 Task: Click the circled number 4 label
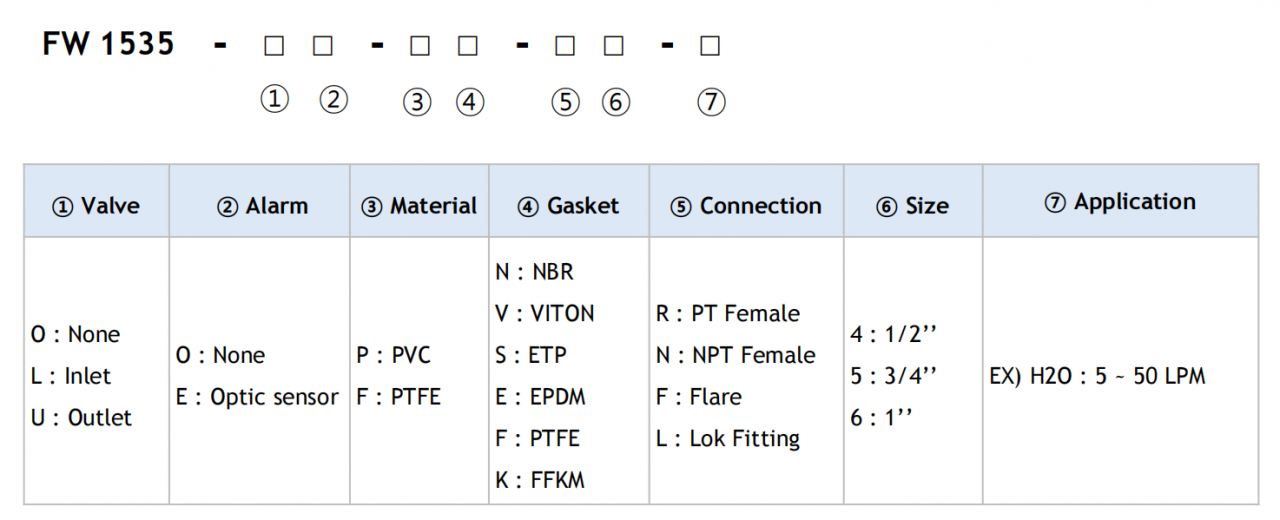(x=469, y=102)
